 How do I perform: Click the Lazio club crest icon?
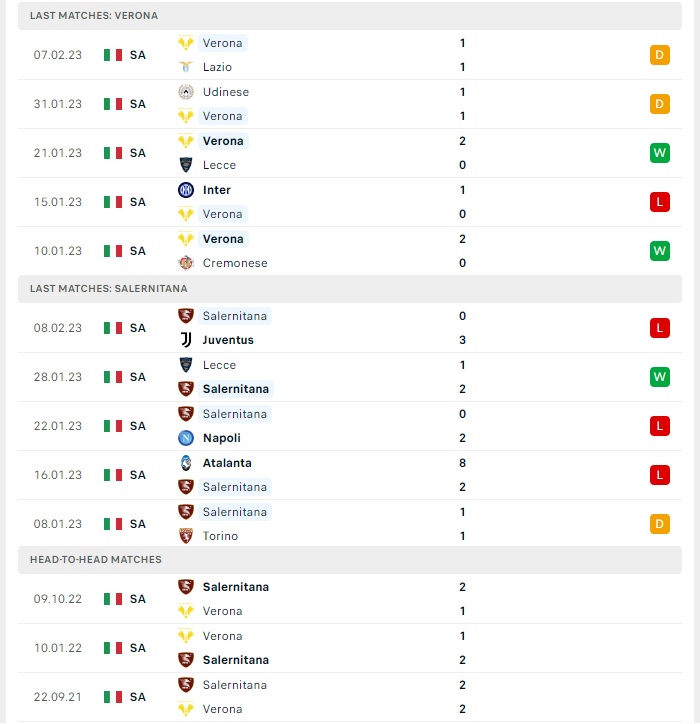pos(186,67)
